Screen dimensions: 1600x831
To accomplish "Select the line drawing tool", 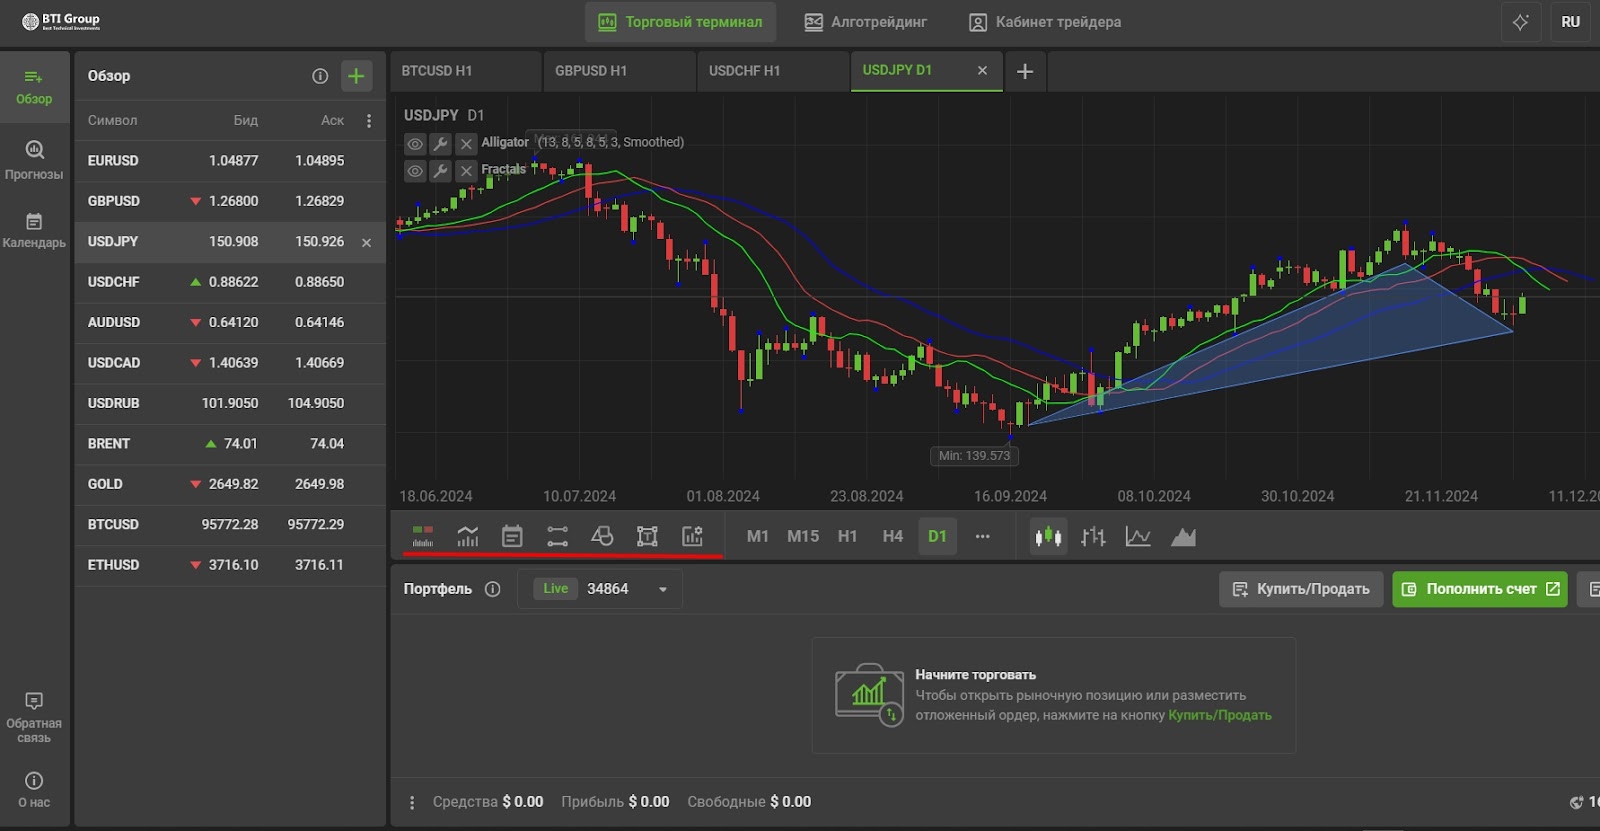I will (557, 537).
